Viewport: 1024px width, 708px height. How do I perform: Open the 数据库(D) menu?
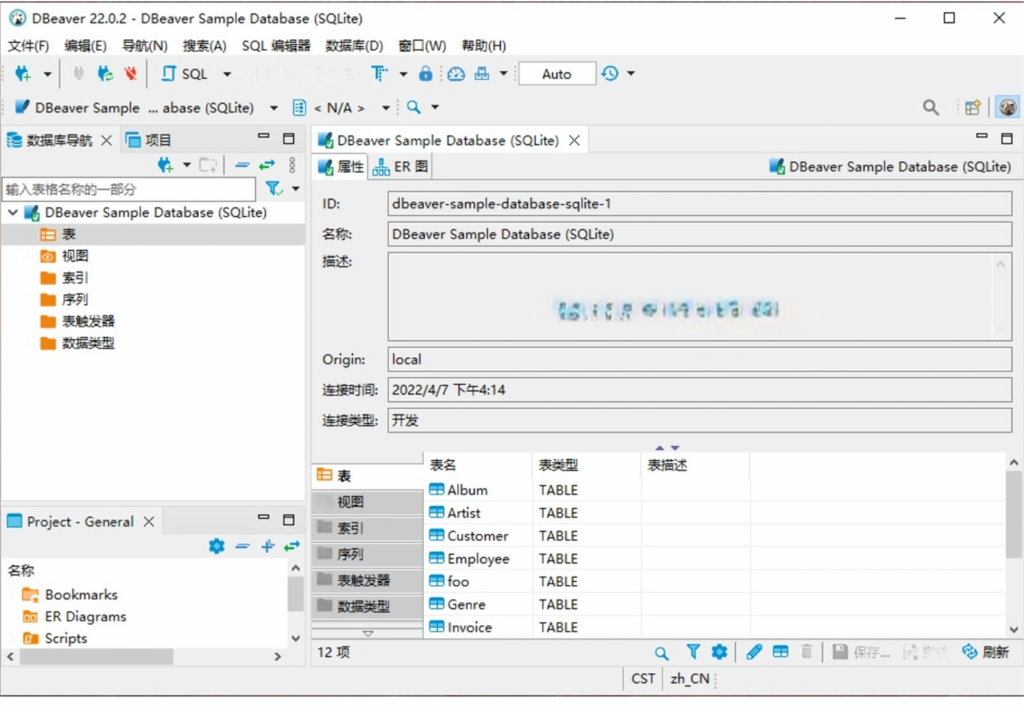(354, 46)
